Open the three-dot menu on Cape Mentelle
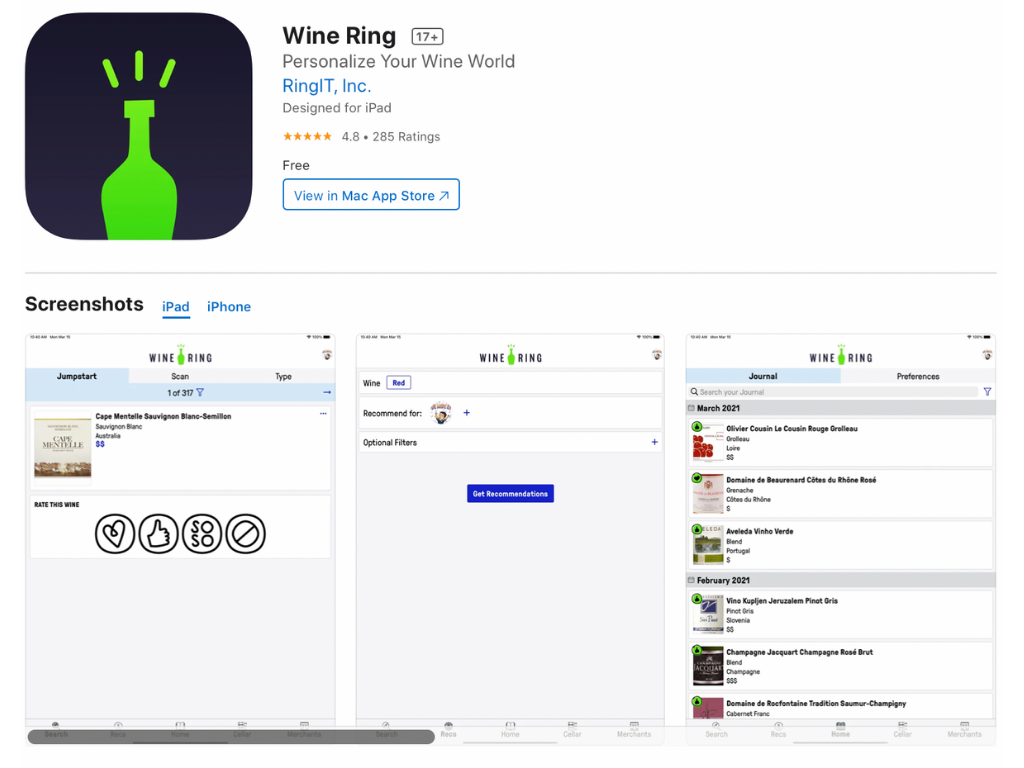Screen dimensions: 1024x768 (x=323, y=414)
